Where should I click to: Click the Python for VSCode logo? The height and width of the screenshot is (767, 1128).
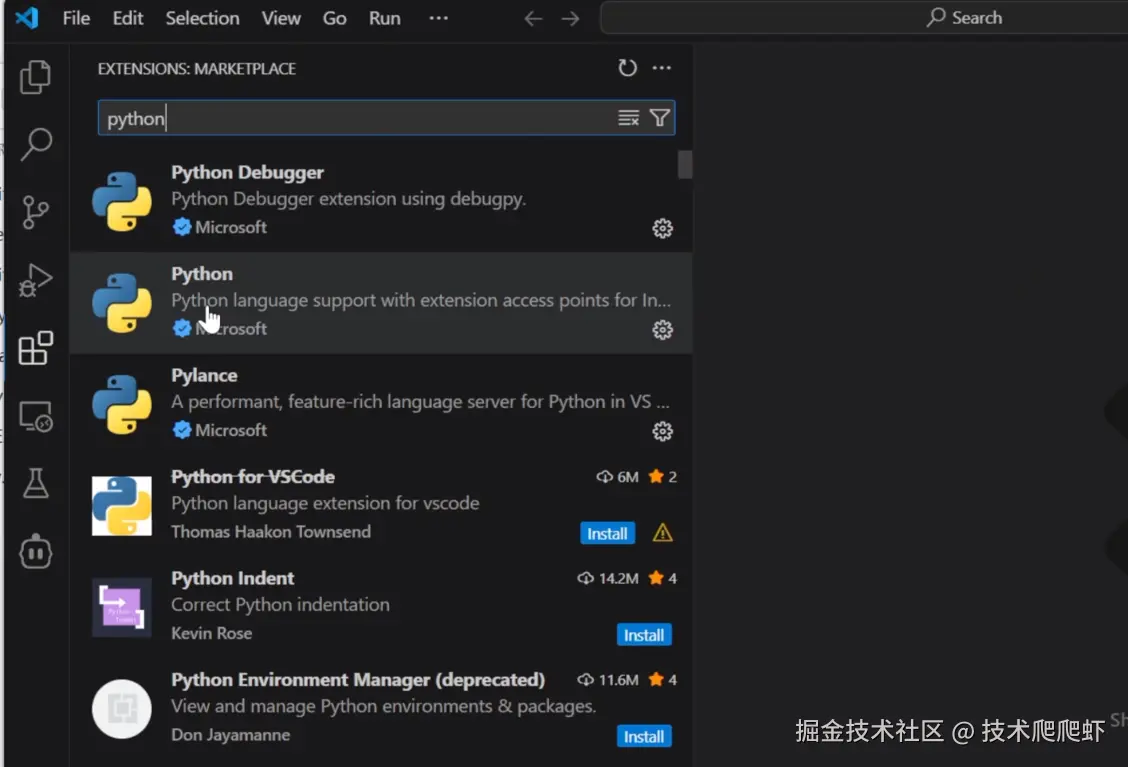[x=122, y=506]
